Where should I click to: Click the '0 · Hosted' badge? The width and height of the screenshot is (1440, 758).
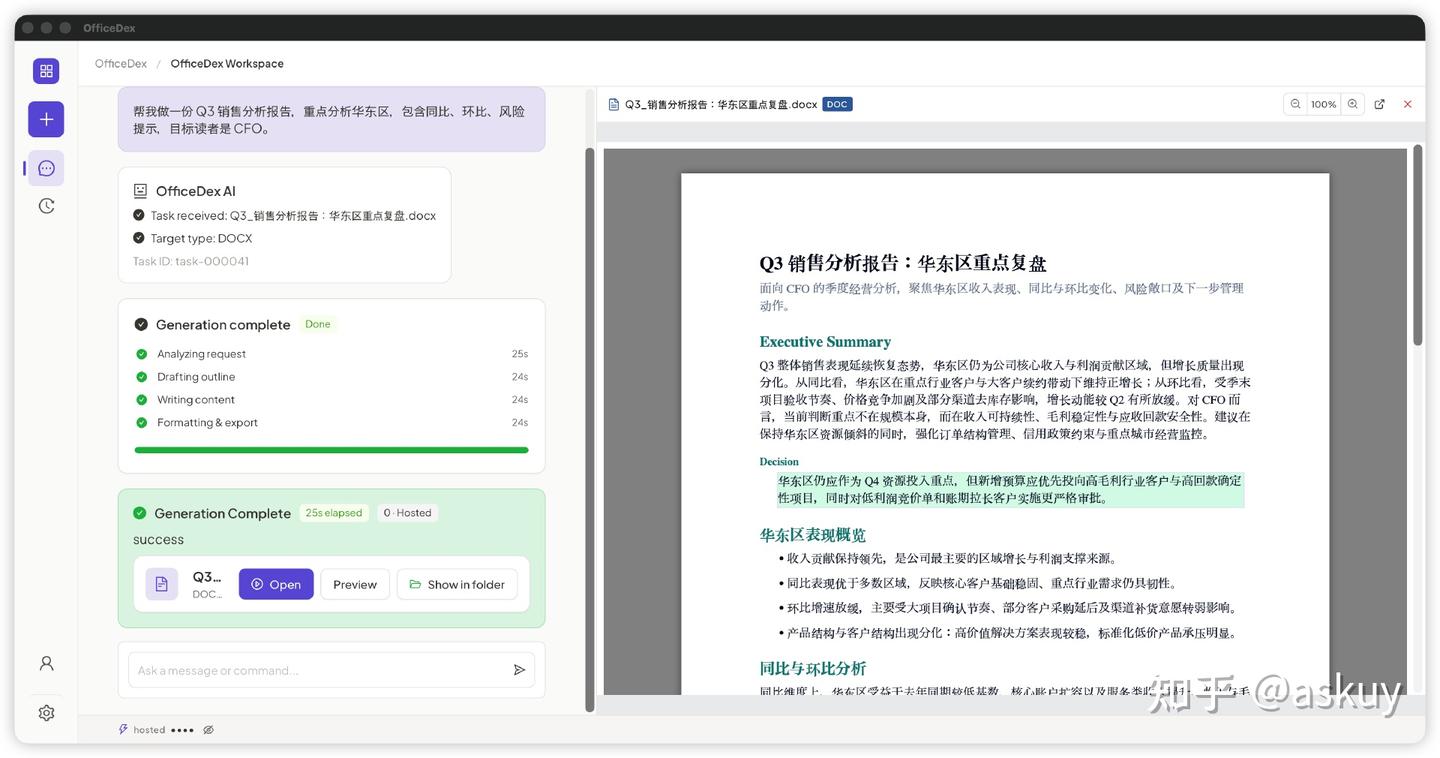tap(407, 513)
